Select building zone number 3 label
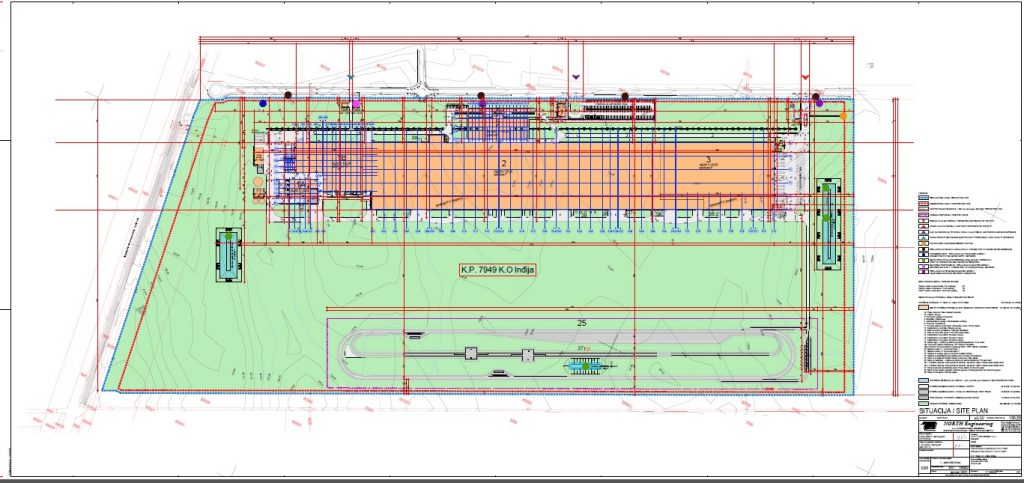Screen dimensions: 1024x483 click(707, 159)
